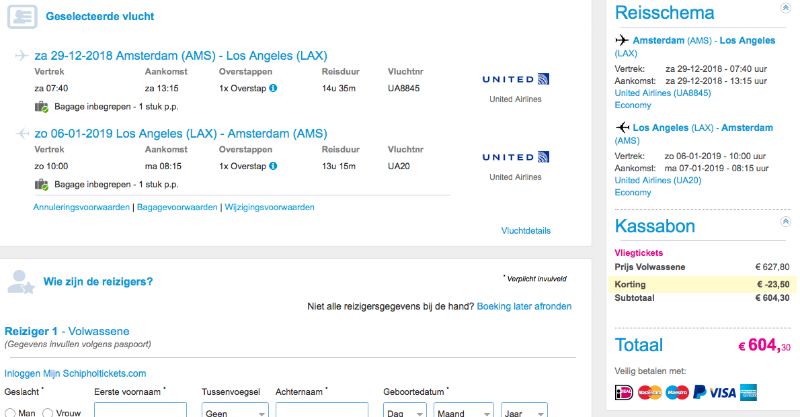Click the American Express card icon
This screenshot has width=800, height=417.
pos(750,391)
